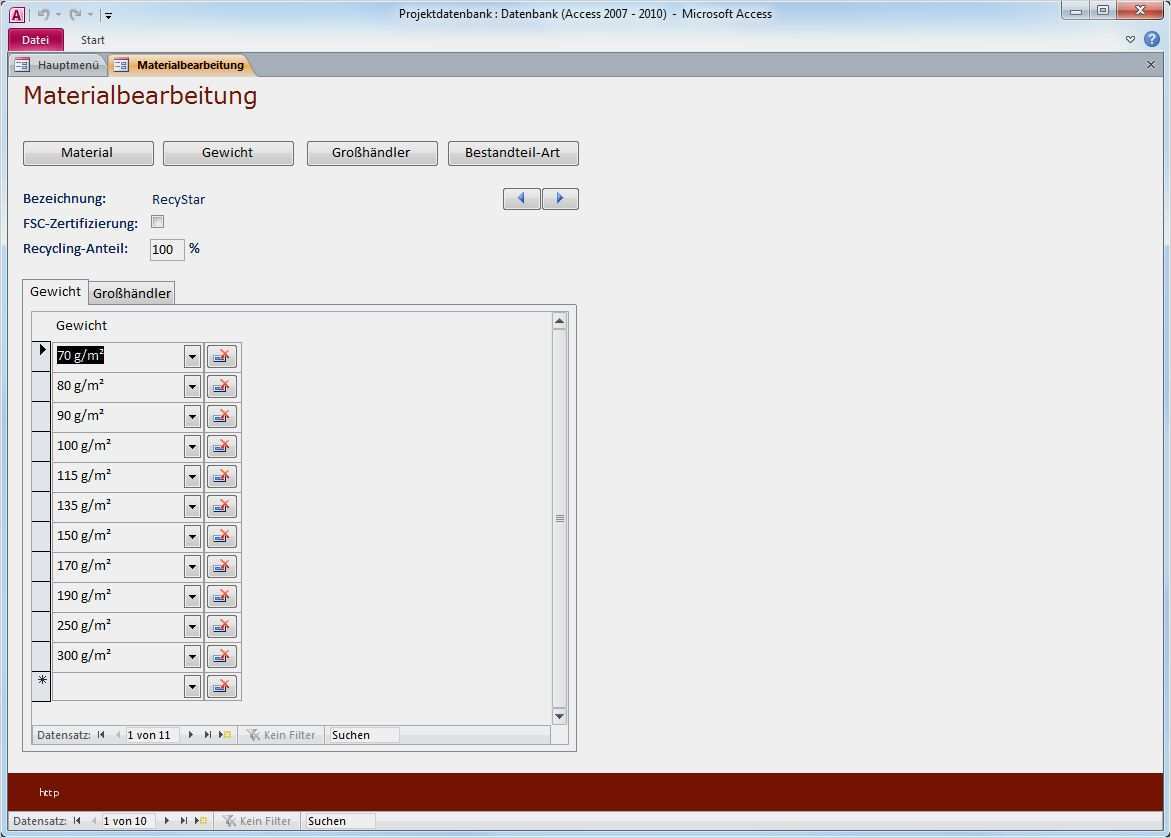Select the row selector for 150 g/m²

click(x=41, y=537)
